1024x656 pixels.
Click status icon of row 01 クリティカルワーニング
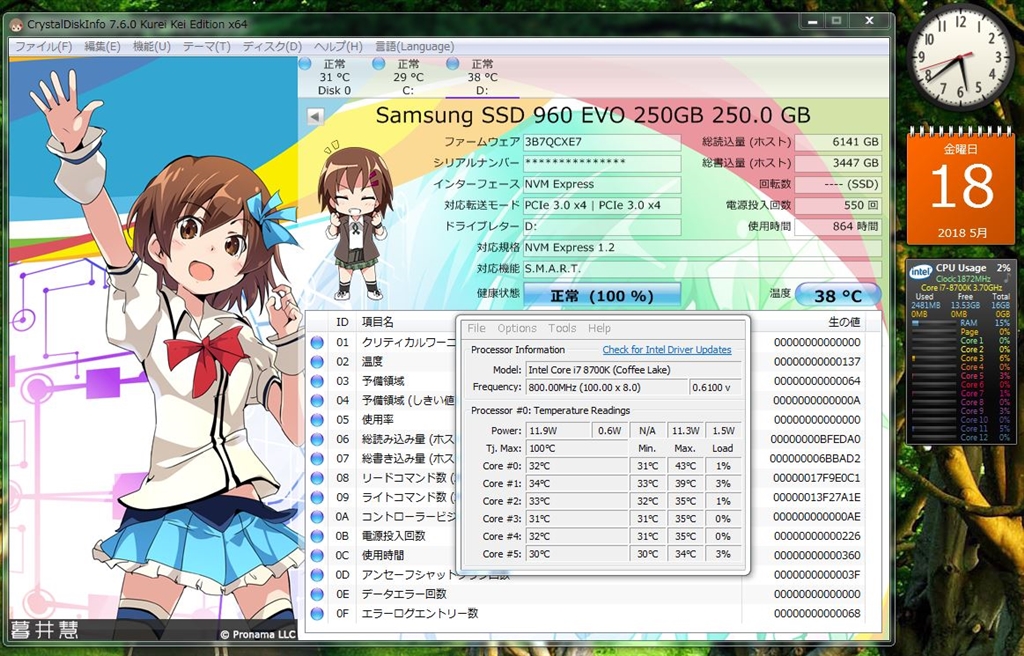click(x=317, y=342)
